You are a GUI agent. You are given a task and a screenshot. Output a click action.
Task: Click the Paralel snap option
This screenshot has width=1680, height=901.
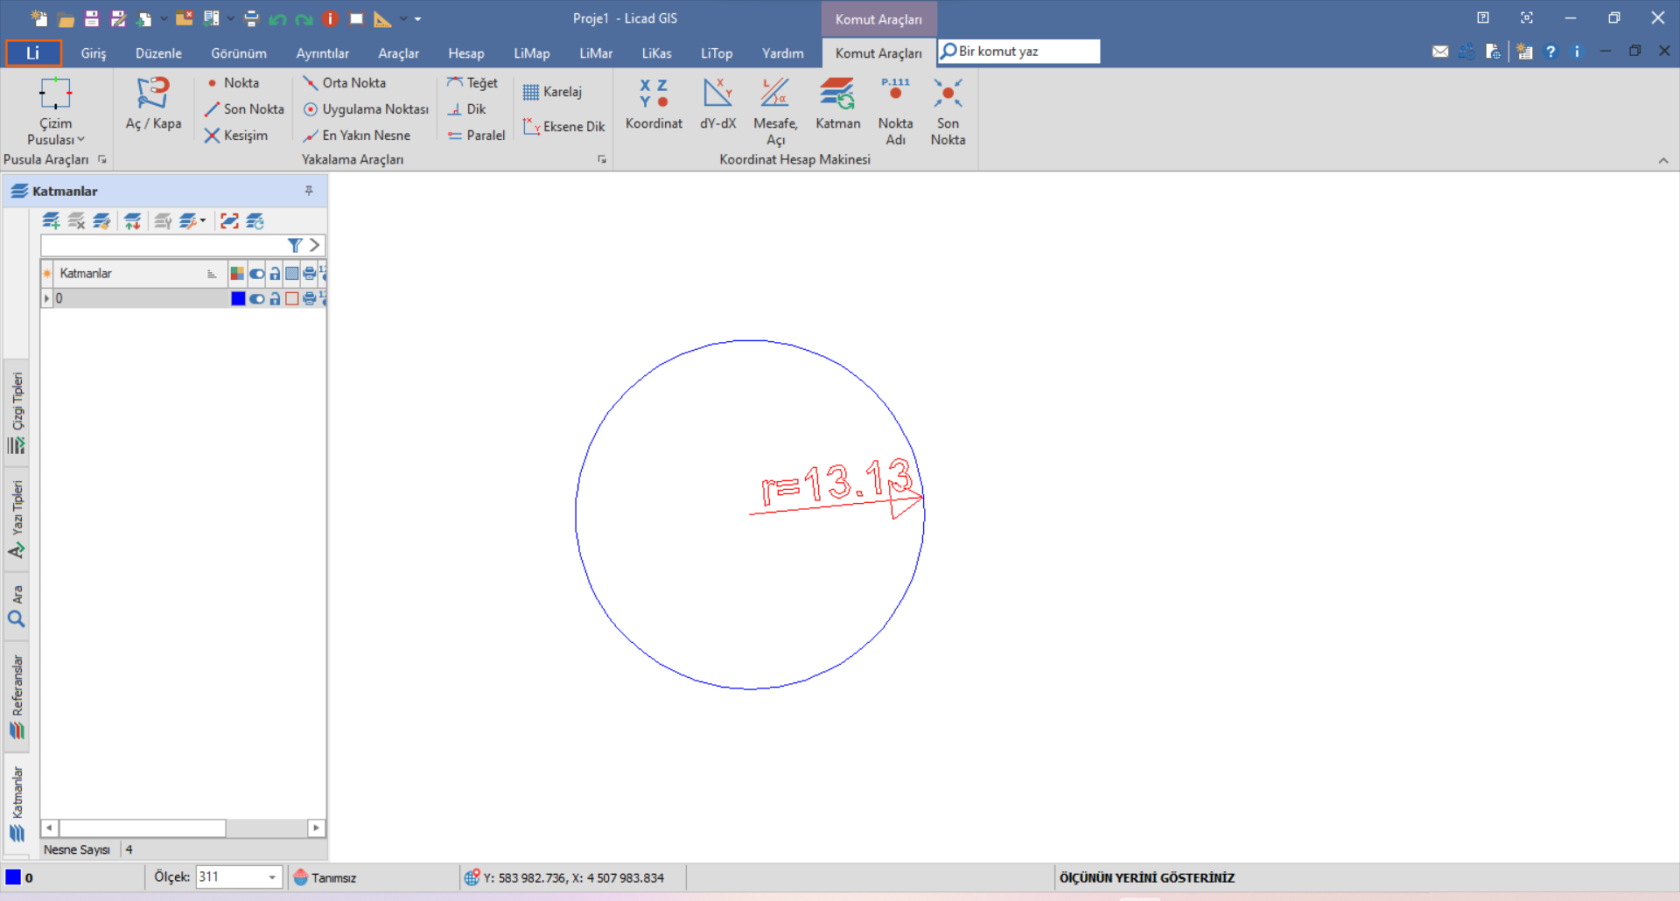coord(476,135)
